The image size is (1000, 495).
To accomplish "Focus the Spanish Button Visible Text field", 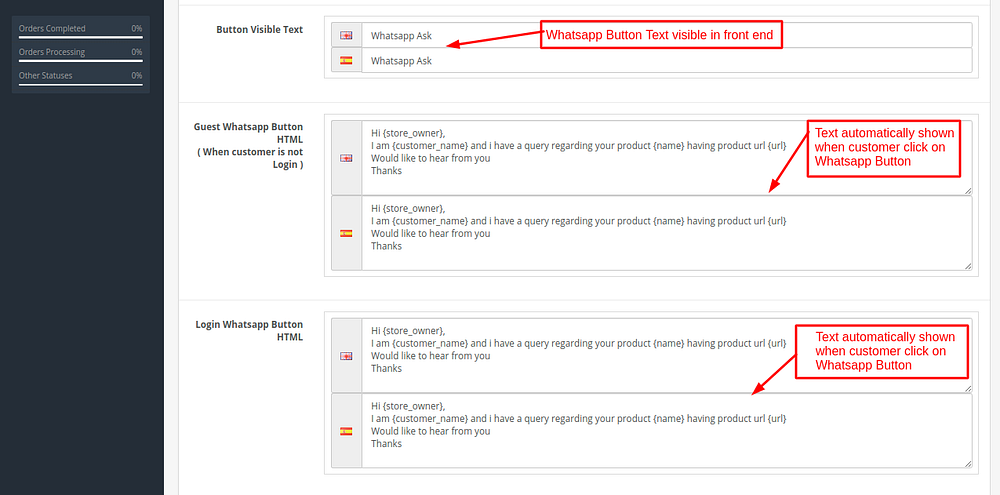I will coord(667,61).
